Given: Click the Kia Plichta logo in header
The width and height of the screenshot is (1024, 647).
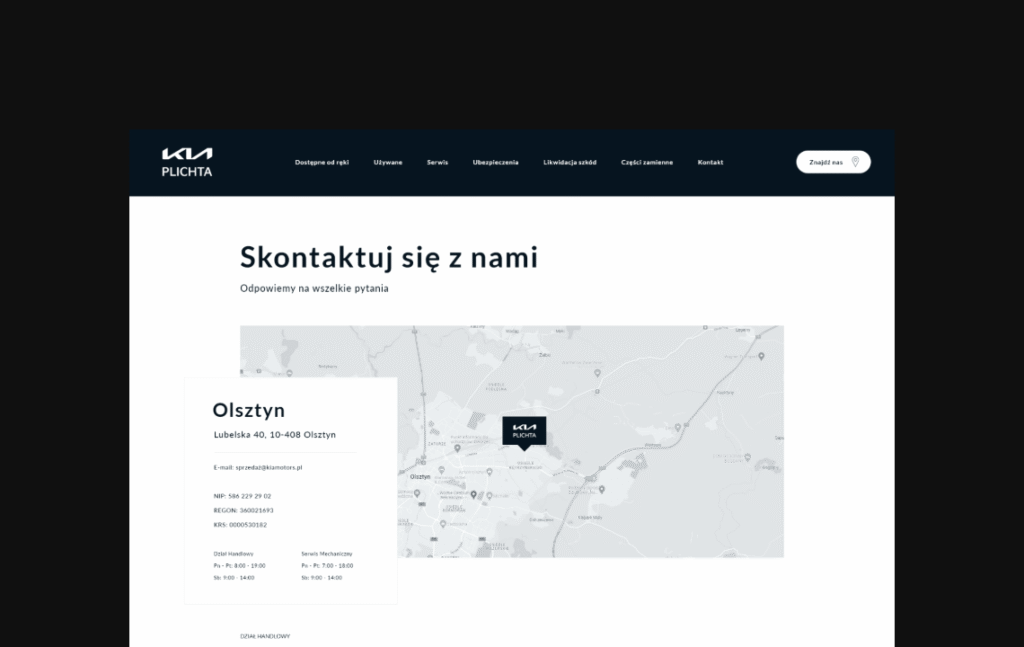Looking at the screenshot, I should (187, 162).
